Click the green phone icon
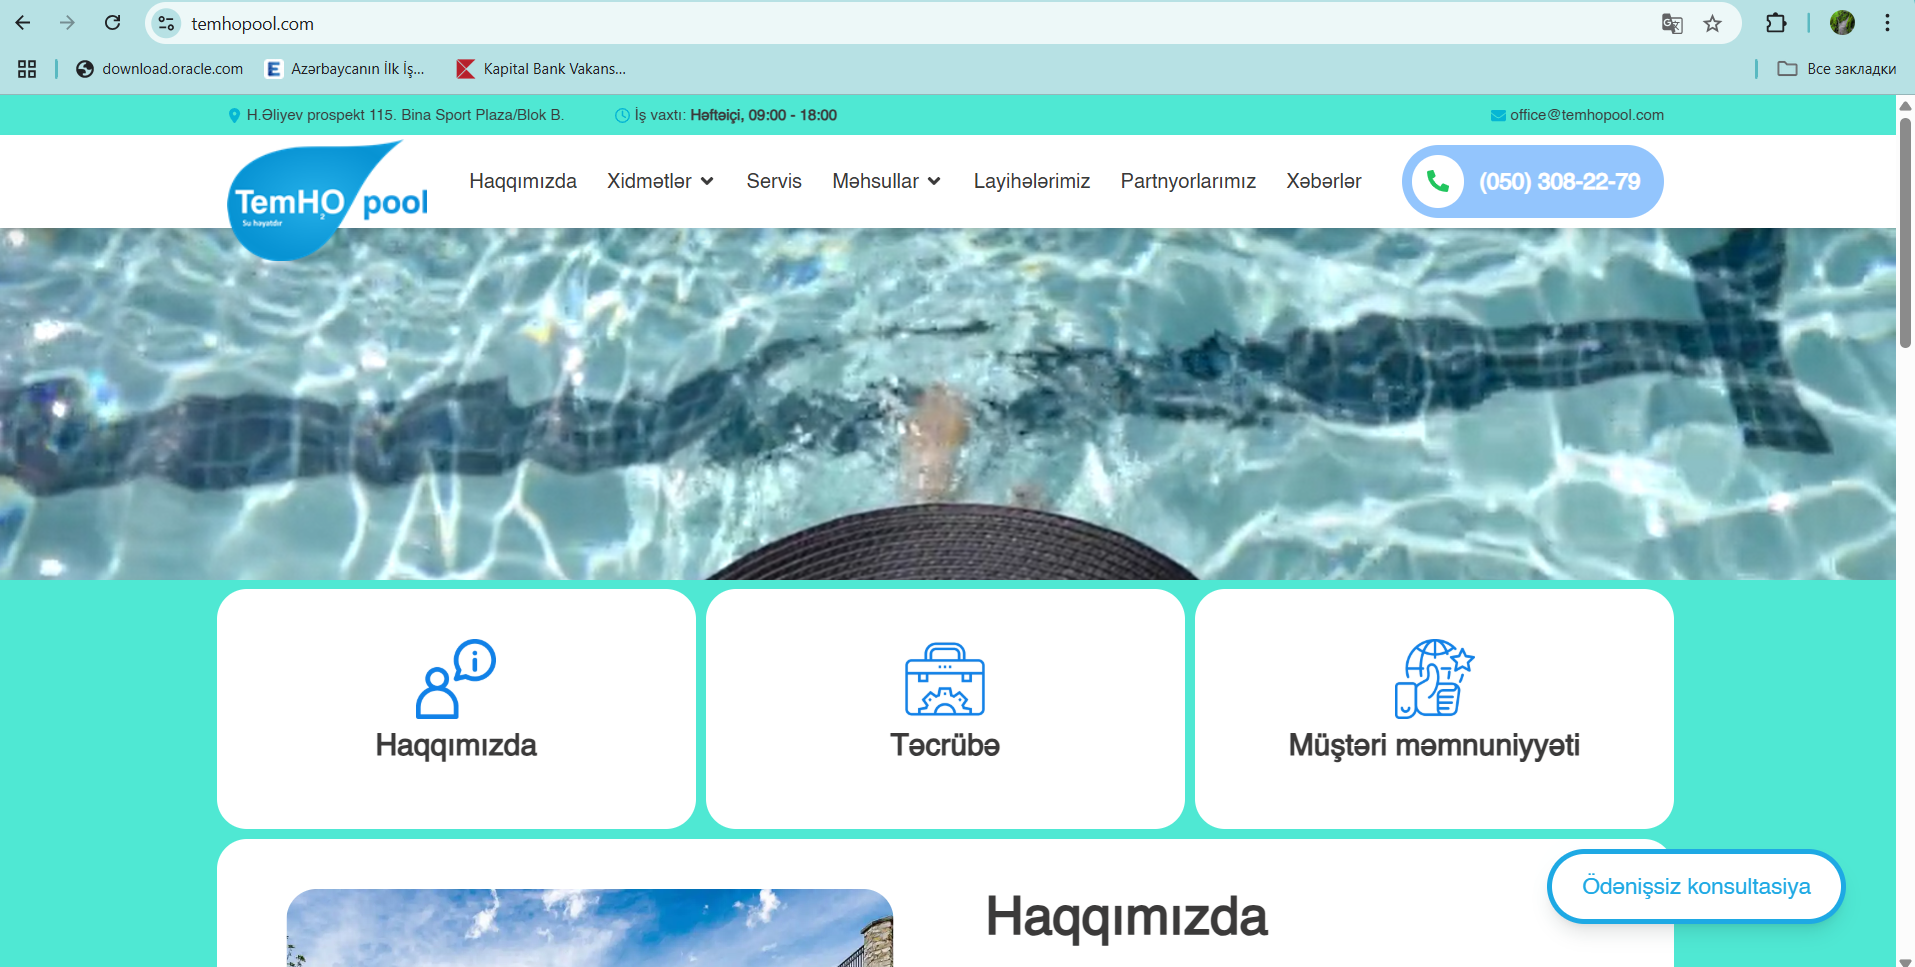Viewport: 1915px width, 967px height. pyautogui.click(x=1437, y=181)
